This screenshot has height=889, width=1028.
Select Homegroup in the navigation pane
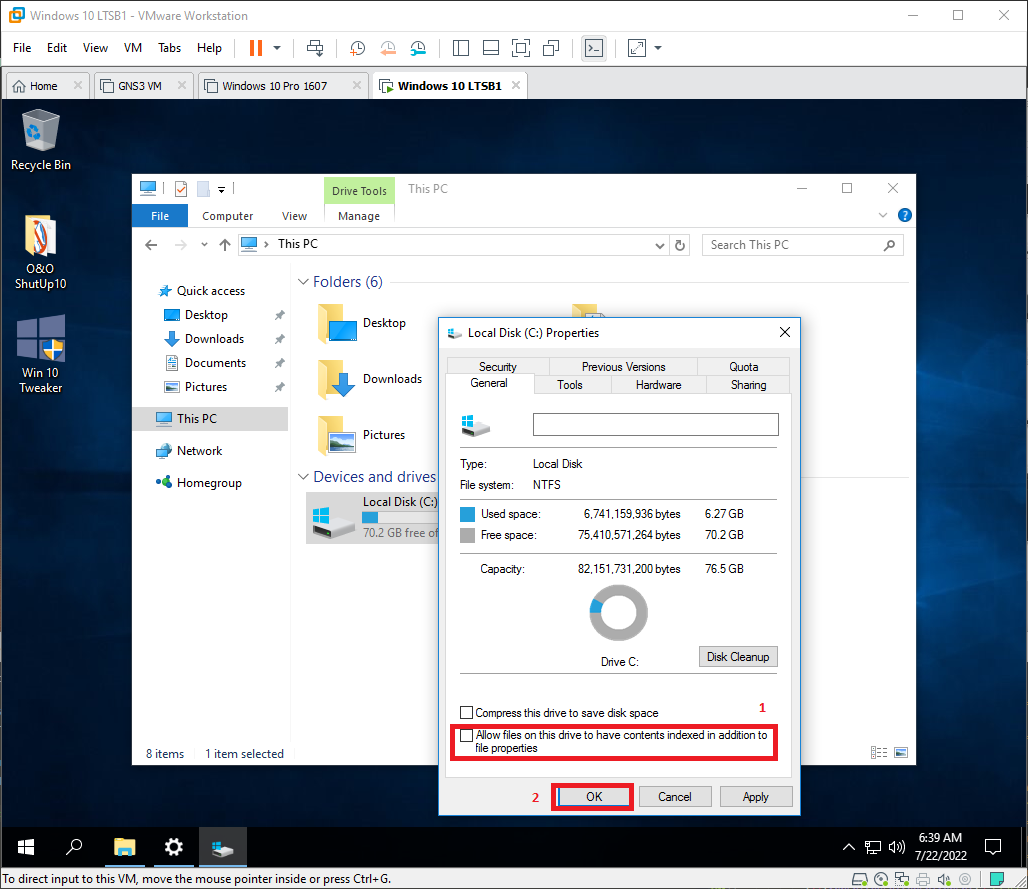[209, 483]
